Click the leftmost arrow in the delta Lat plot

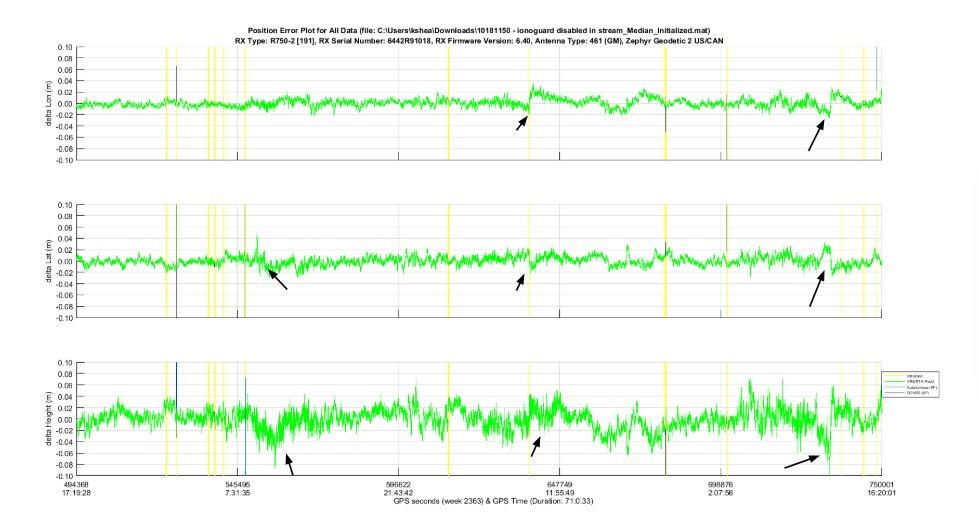[277, 280]
